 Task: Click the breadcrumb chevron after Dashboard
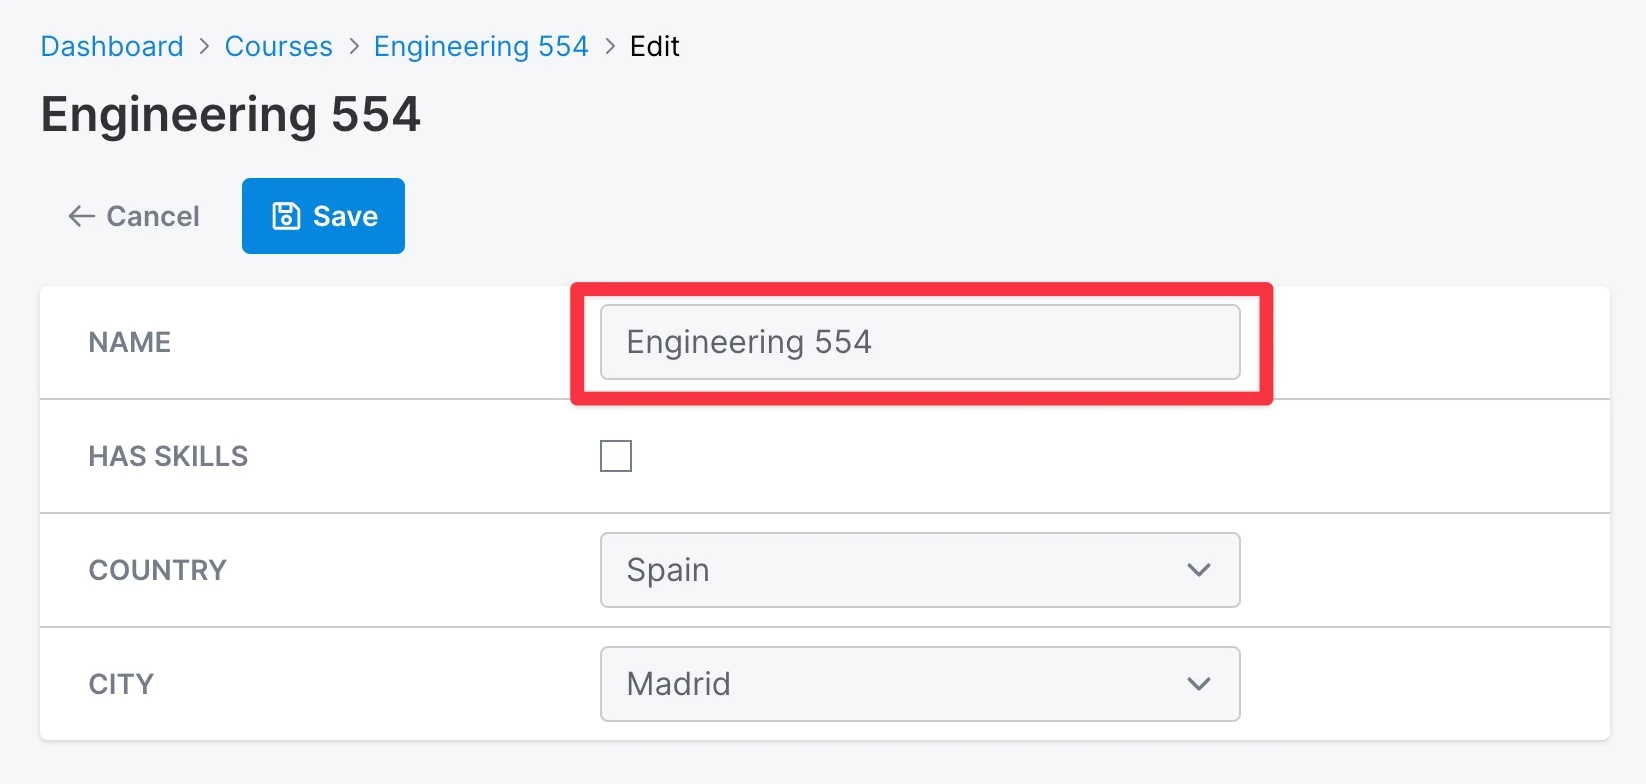click(x=204, y=47)
